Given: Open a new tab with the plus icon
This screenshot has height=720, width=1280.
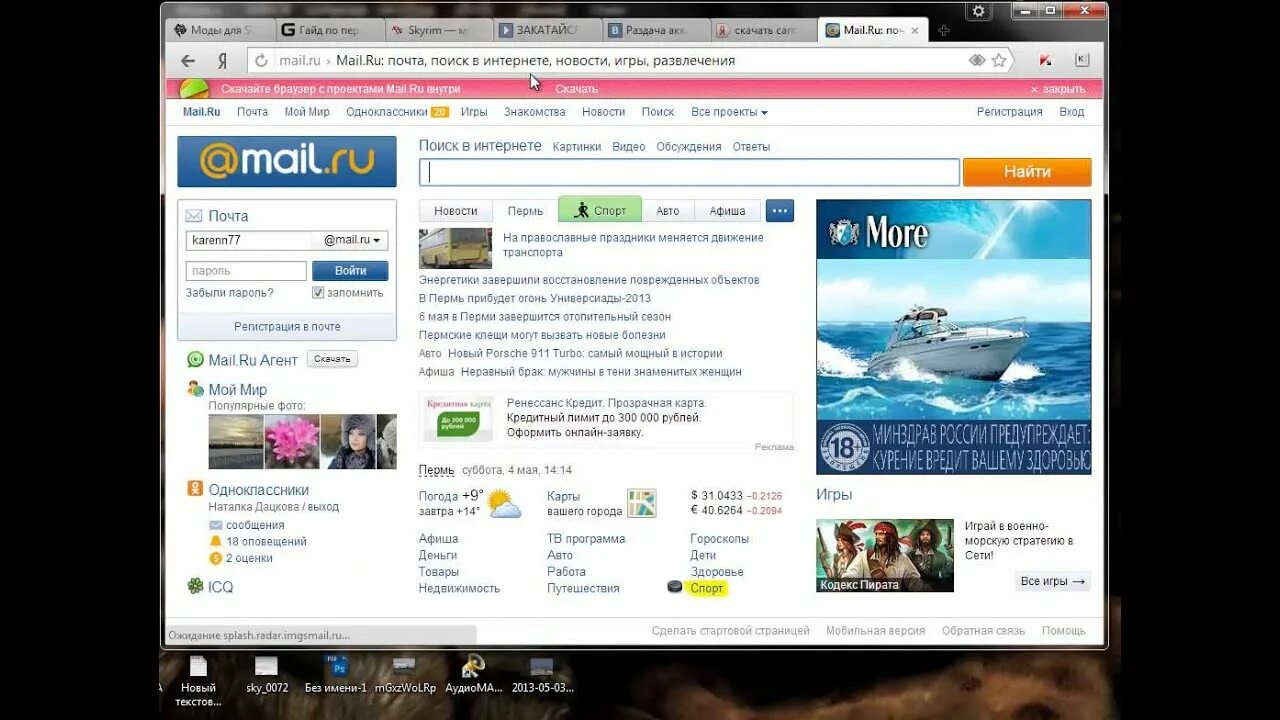Looking at the screenshot, I should click(943, 30).
